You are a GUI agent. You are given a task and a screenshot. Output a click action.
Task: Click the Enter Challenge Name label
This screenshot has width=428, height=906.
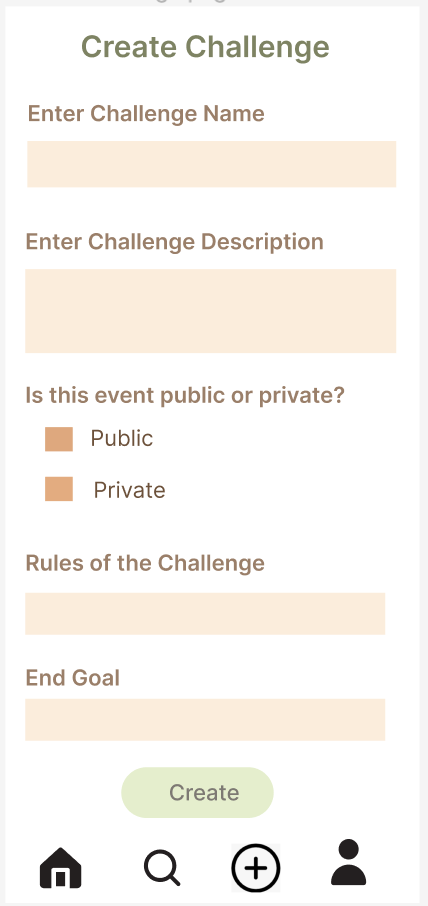coord(146,114)
